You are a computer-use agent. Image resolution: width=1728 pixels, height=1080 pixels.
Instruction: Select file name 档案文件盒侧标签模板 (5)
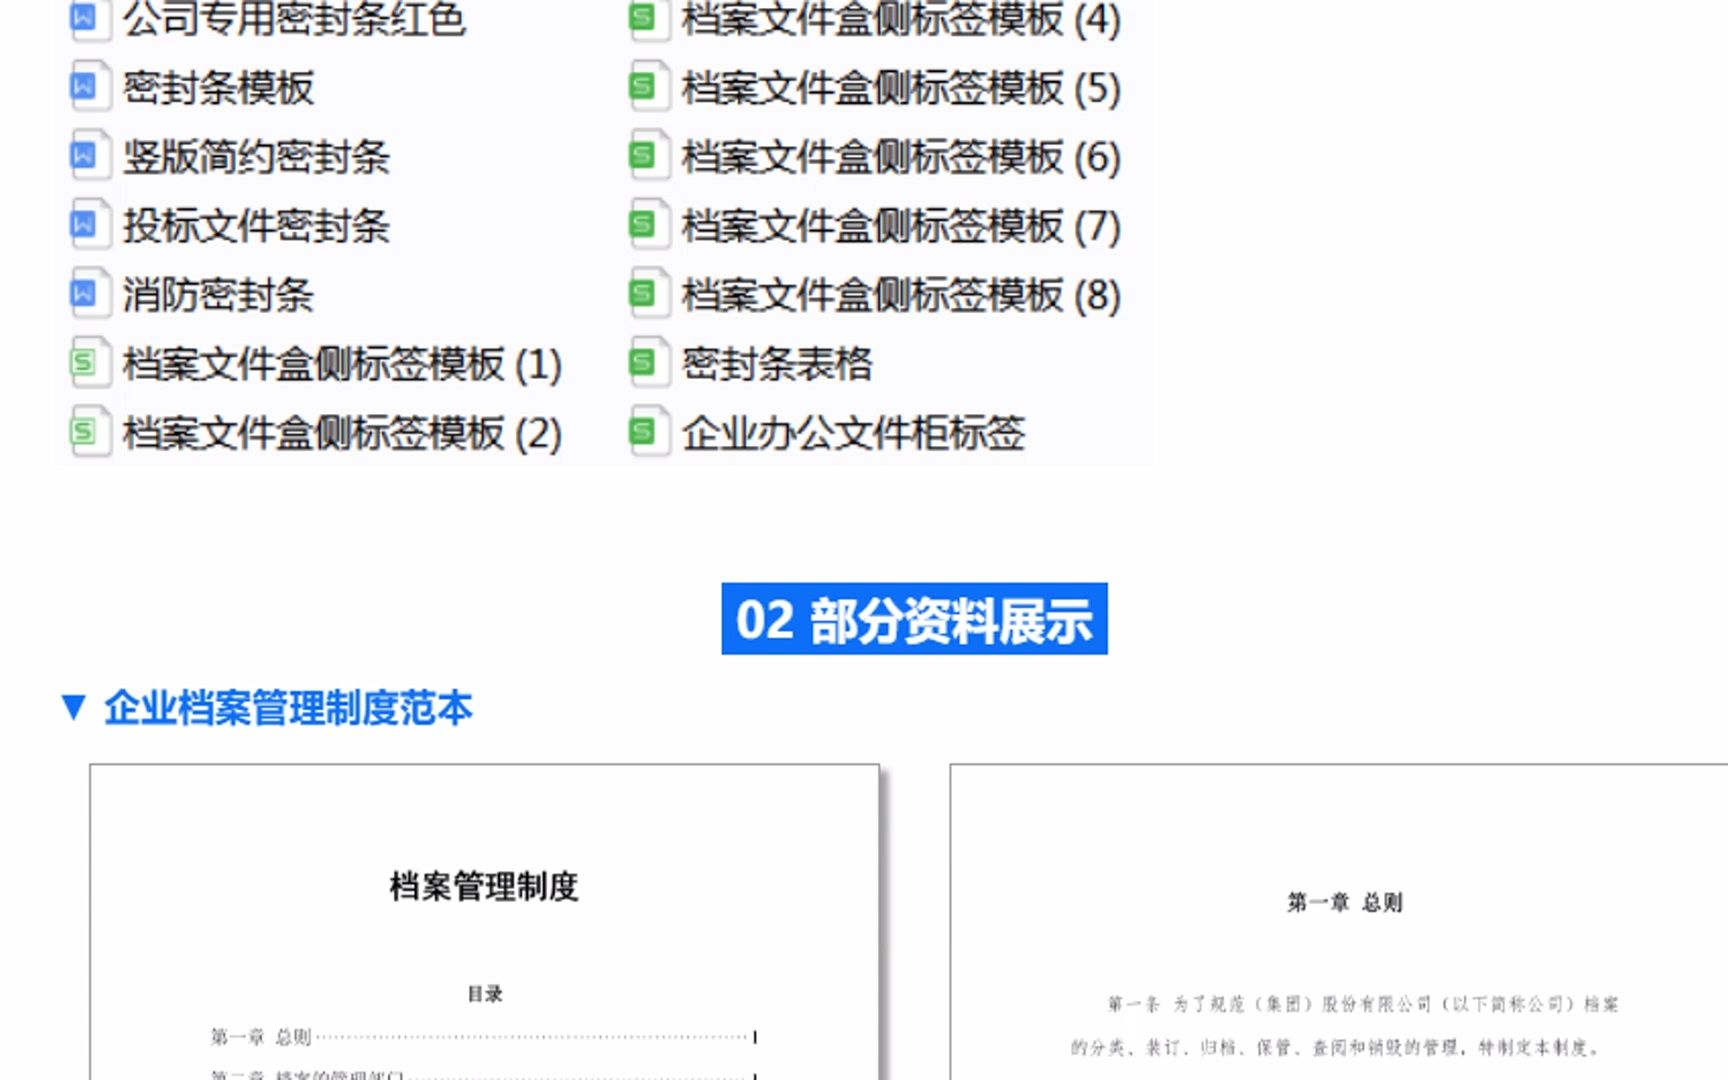tap(901, 88)
